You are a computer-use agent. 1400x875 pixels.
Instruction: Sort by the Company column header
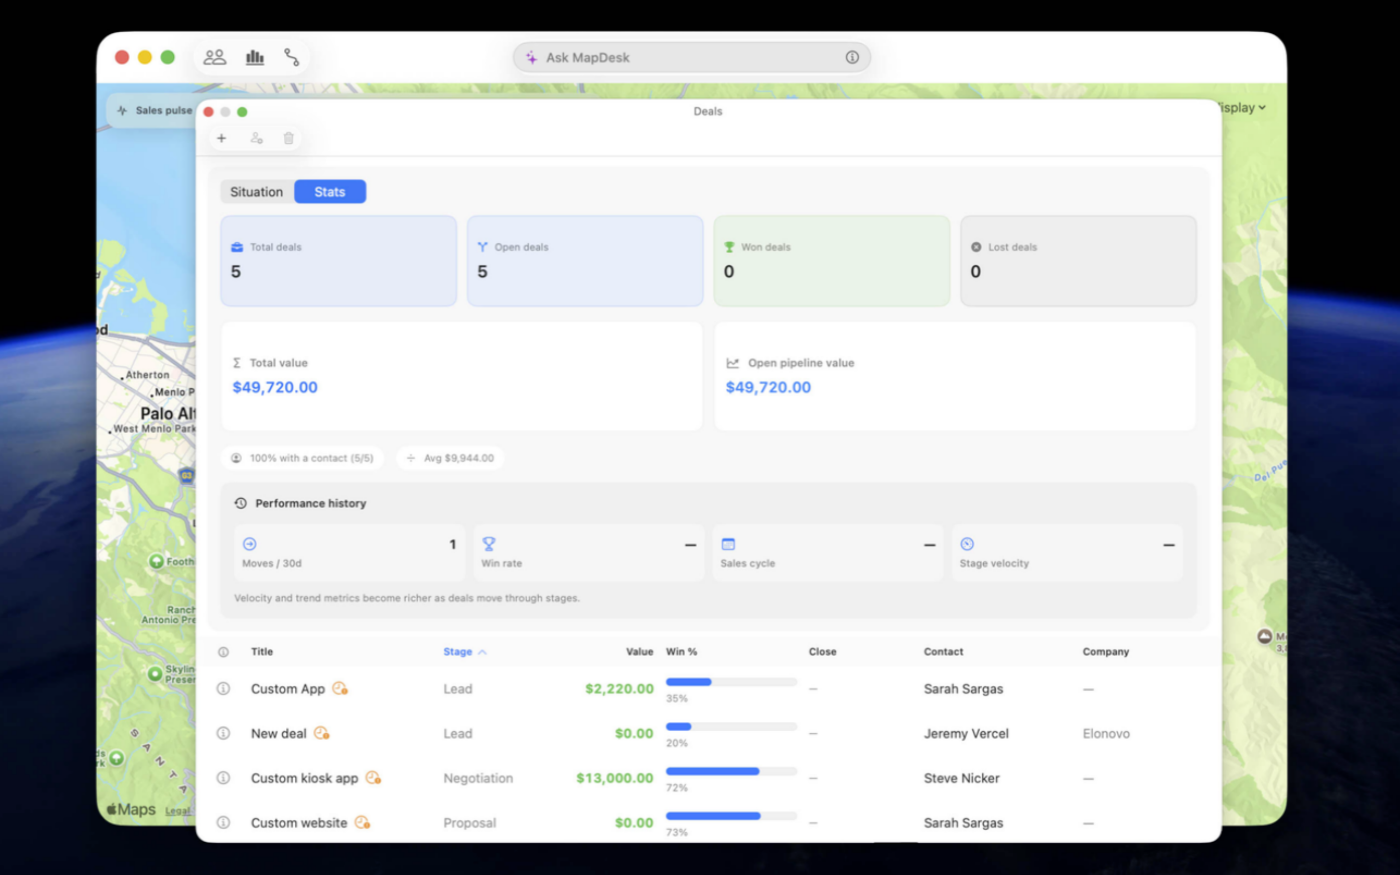click(x=1106, y=652)
